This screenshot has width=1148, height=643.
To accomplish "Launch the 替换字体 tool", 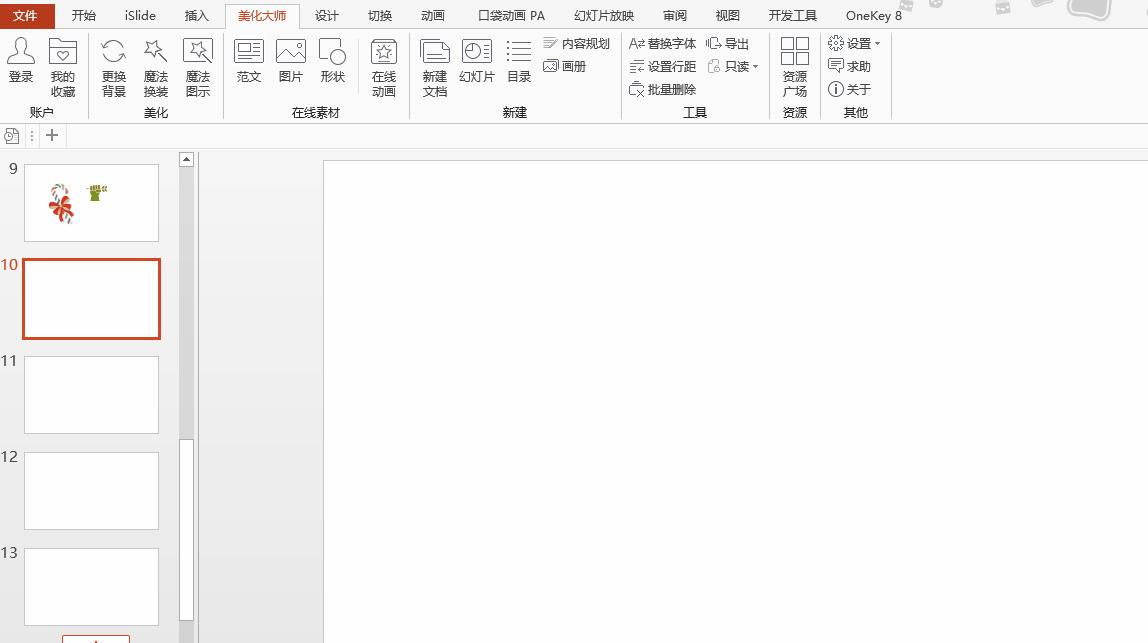I will coord(663,43).
